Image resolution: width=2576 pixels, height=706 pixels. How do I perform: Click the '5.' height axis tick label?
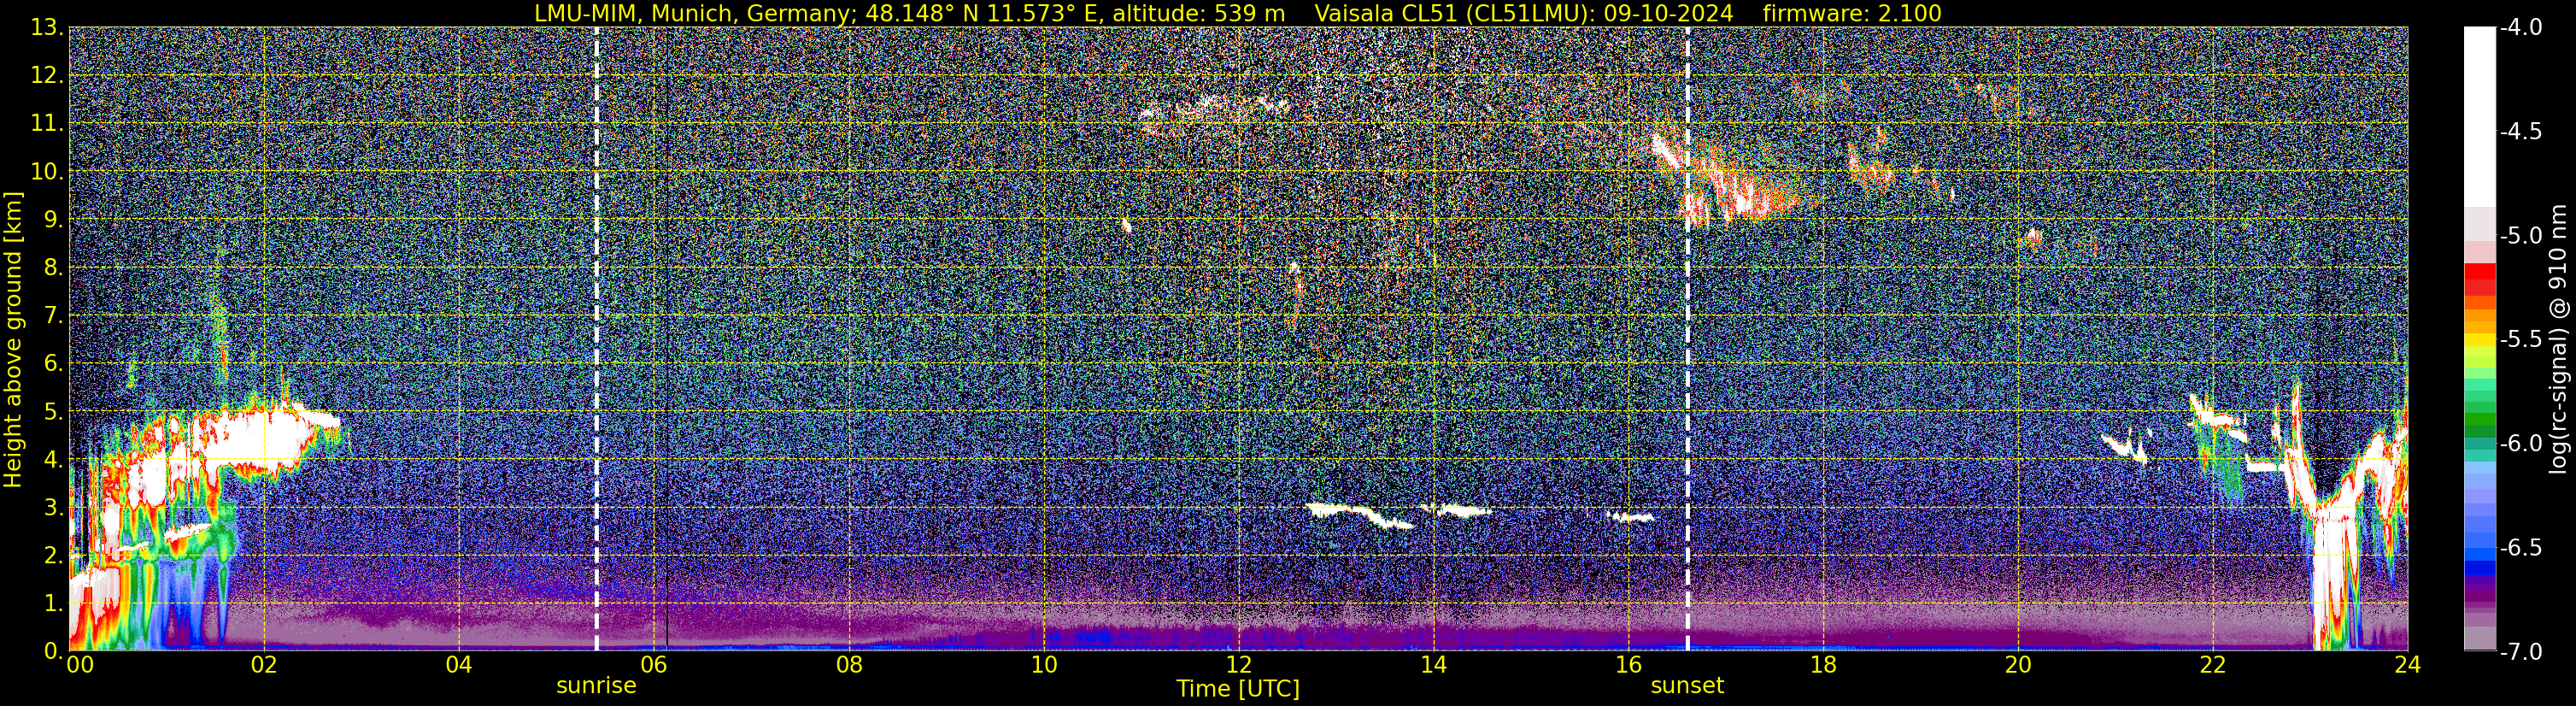pyautogui.click(x=53, y=412)
